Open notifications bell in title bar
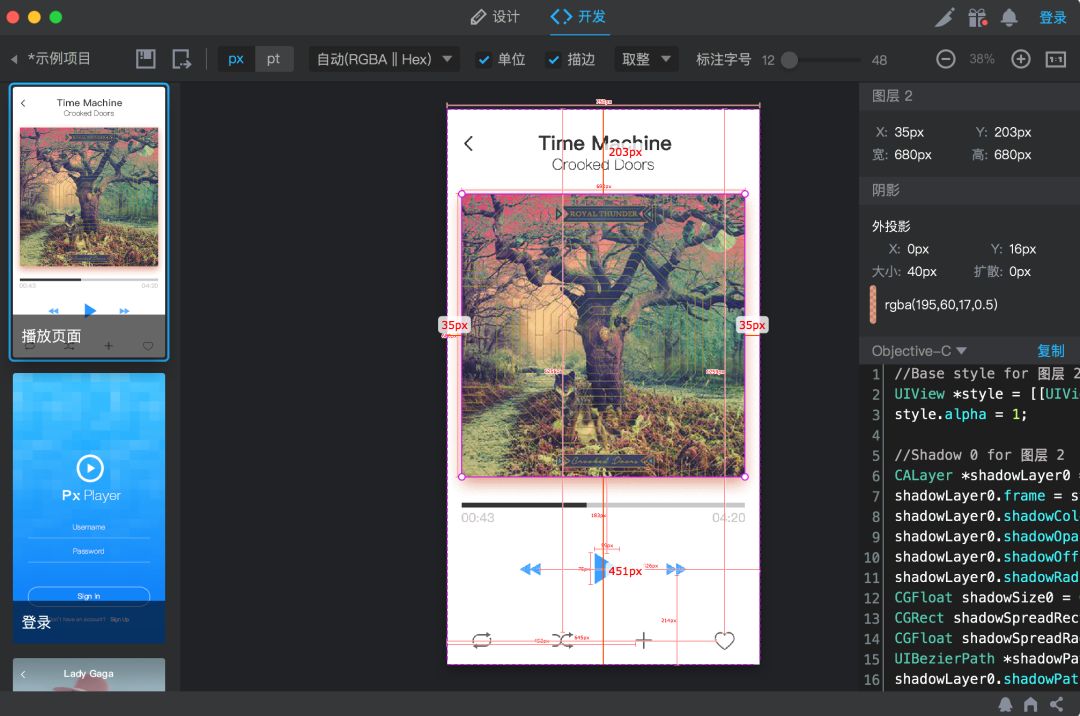The image size is (1080, 716). pyautogui.click(x=1009, y=17)
